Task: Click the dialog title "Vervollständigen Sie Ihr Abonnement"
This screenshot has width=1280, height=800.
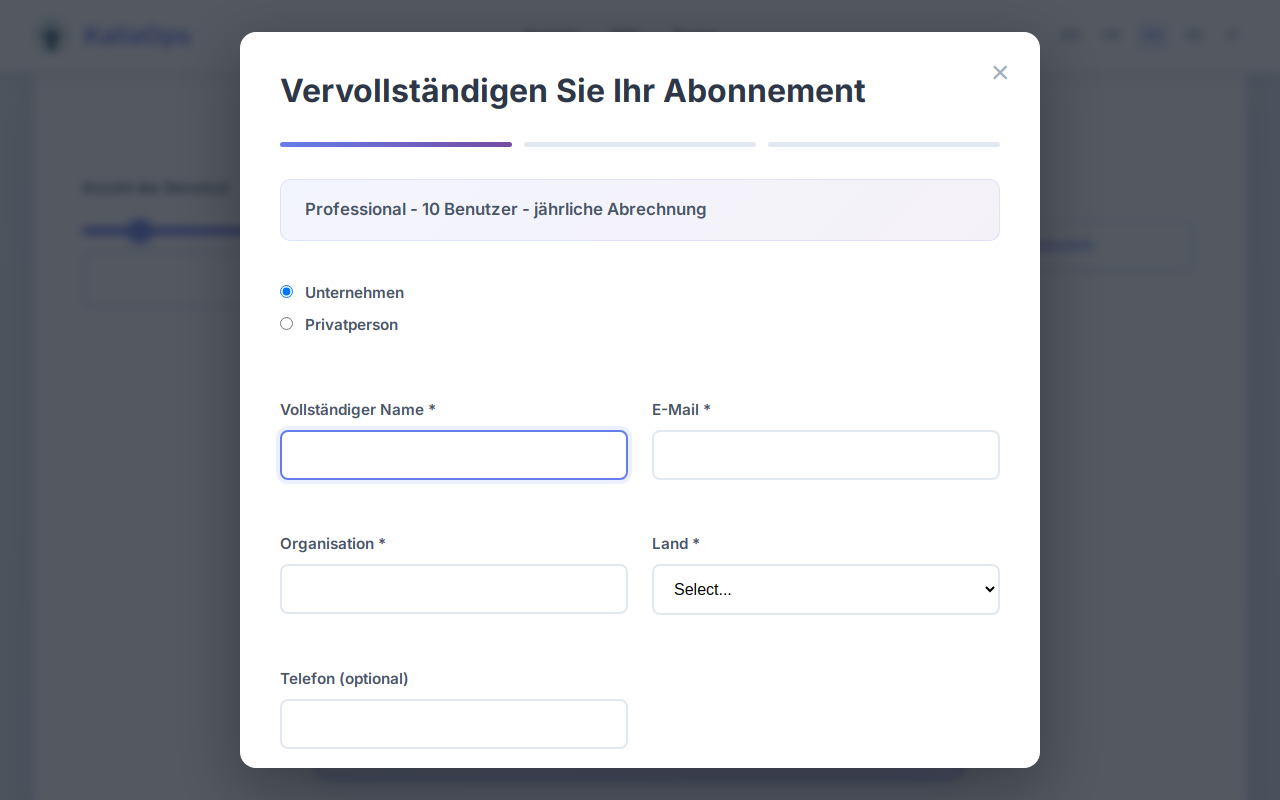Action: (x=573, y=91)
